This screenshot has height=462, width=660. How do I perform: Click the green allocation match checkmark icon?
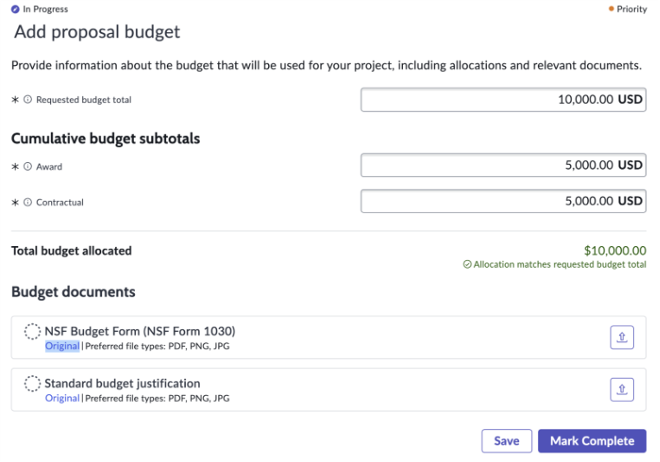467,264
